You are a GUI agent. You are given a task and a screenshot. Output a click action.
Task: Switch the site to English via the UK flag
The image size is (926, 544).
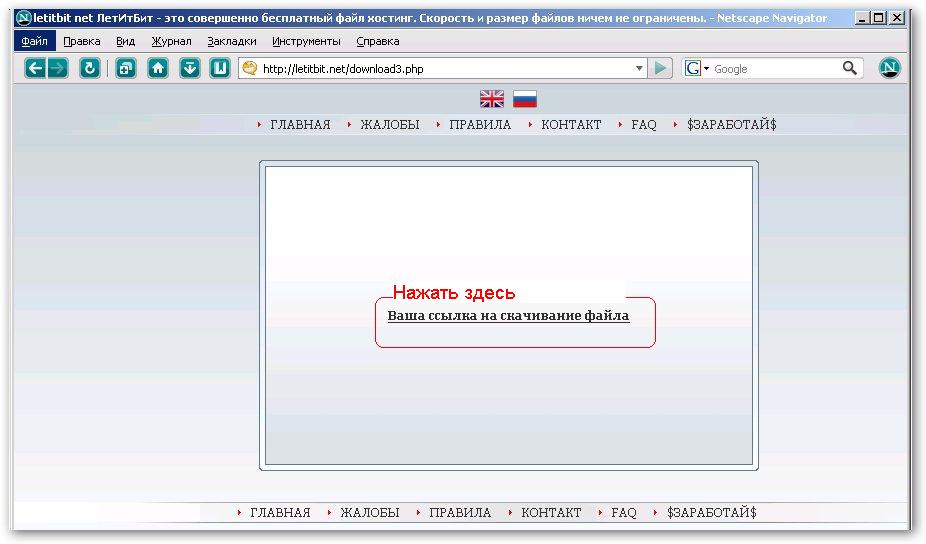492,99
